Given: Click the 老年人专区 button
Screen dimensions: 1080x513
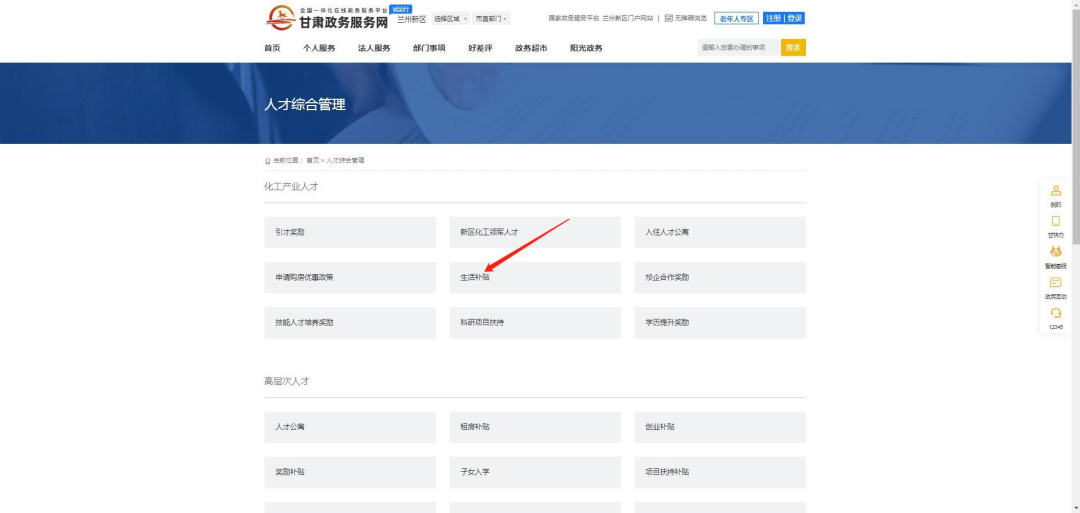Looking at the screenshot, I should [736, 18].
